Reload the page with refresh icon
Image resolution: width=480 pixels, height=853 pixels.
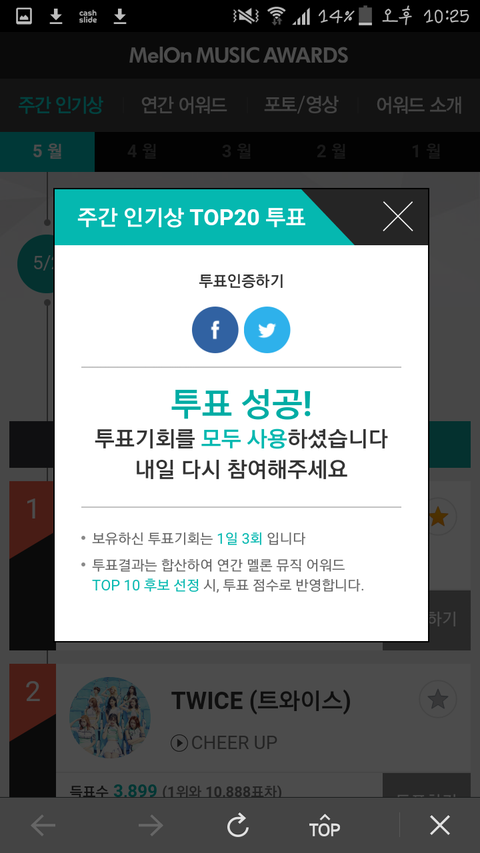point(238,826)
